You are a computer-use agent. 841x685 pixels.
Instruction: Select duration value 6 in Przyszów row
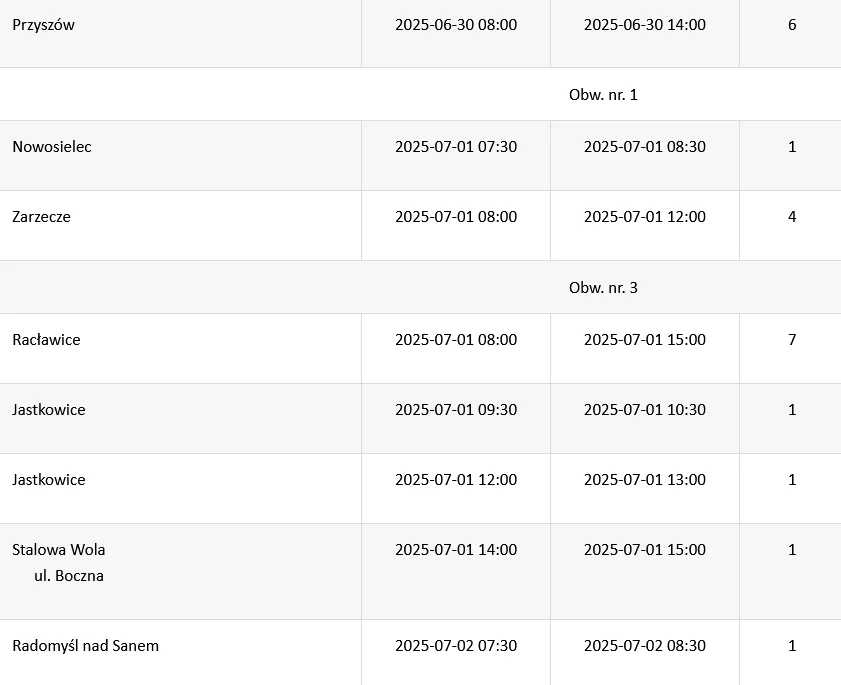click(792, 25)
